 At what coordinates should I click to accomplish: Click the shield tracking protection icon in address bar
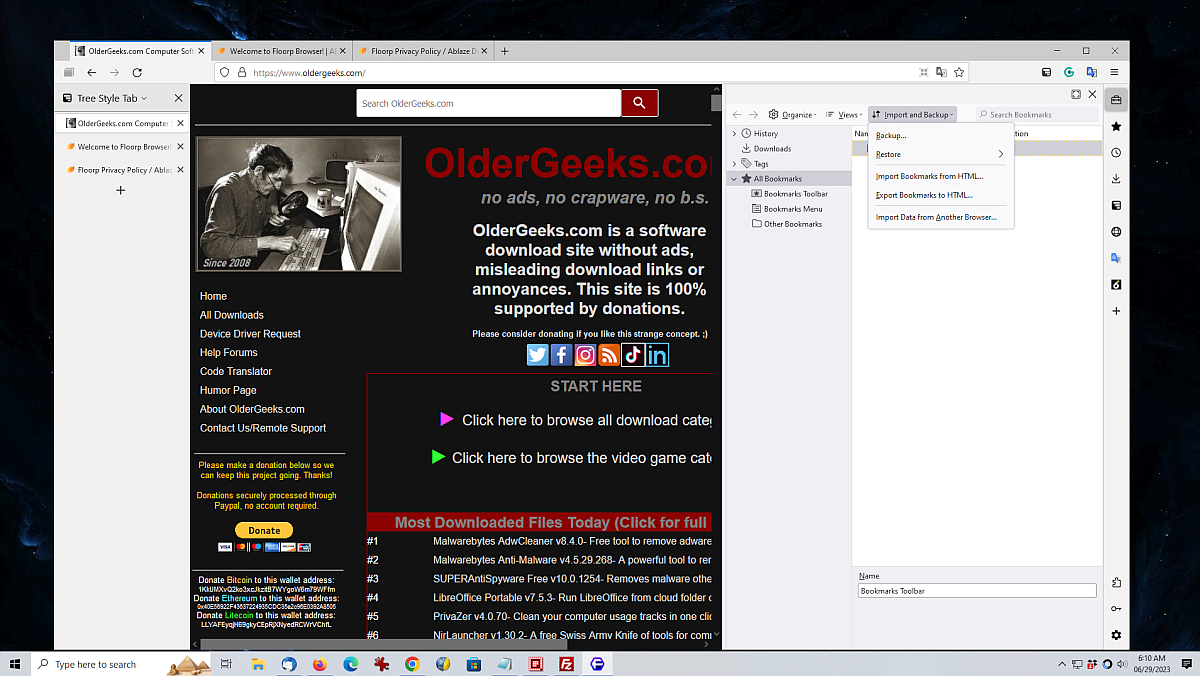coord(225,72)
